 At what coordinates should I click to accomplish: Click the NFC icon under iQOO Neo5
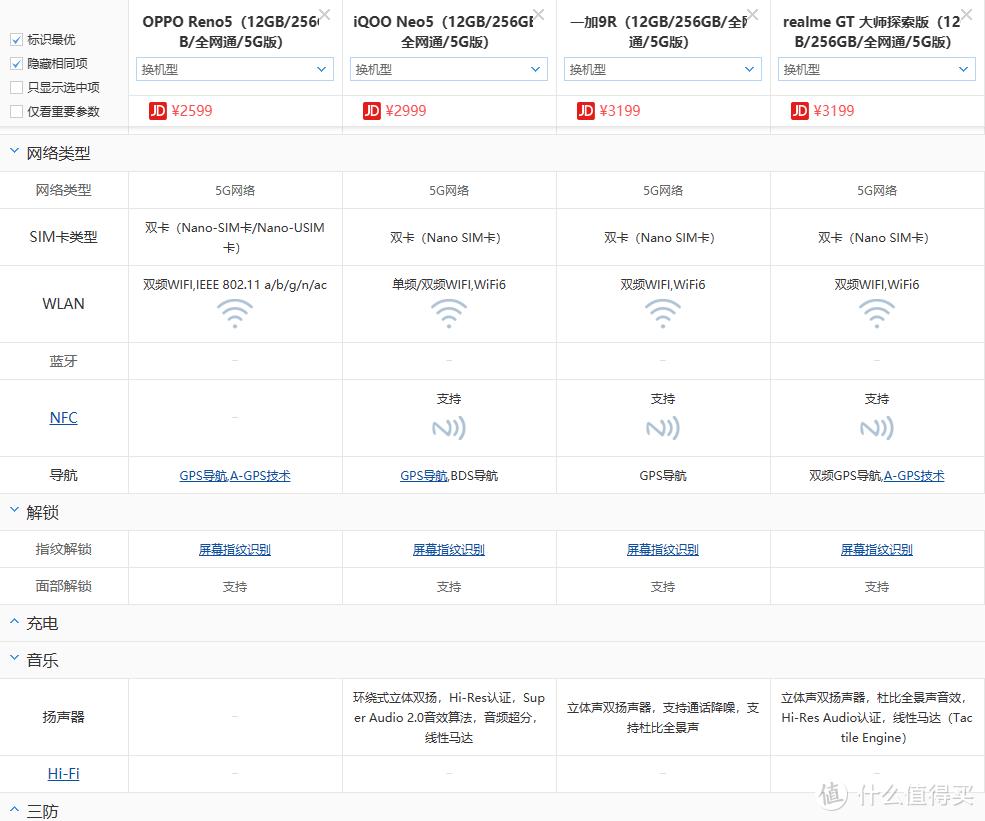pos(448,426)
